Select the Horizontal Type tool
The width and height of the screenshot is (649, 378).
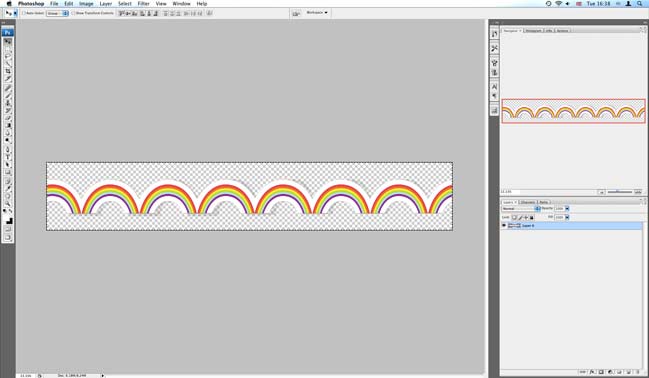click(x=8, y=156)
